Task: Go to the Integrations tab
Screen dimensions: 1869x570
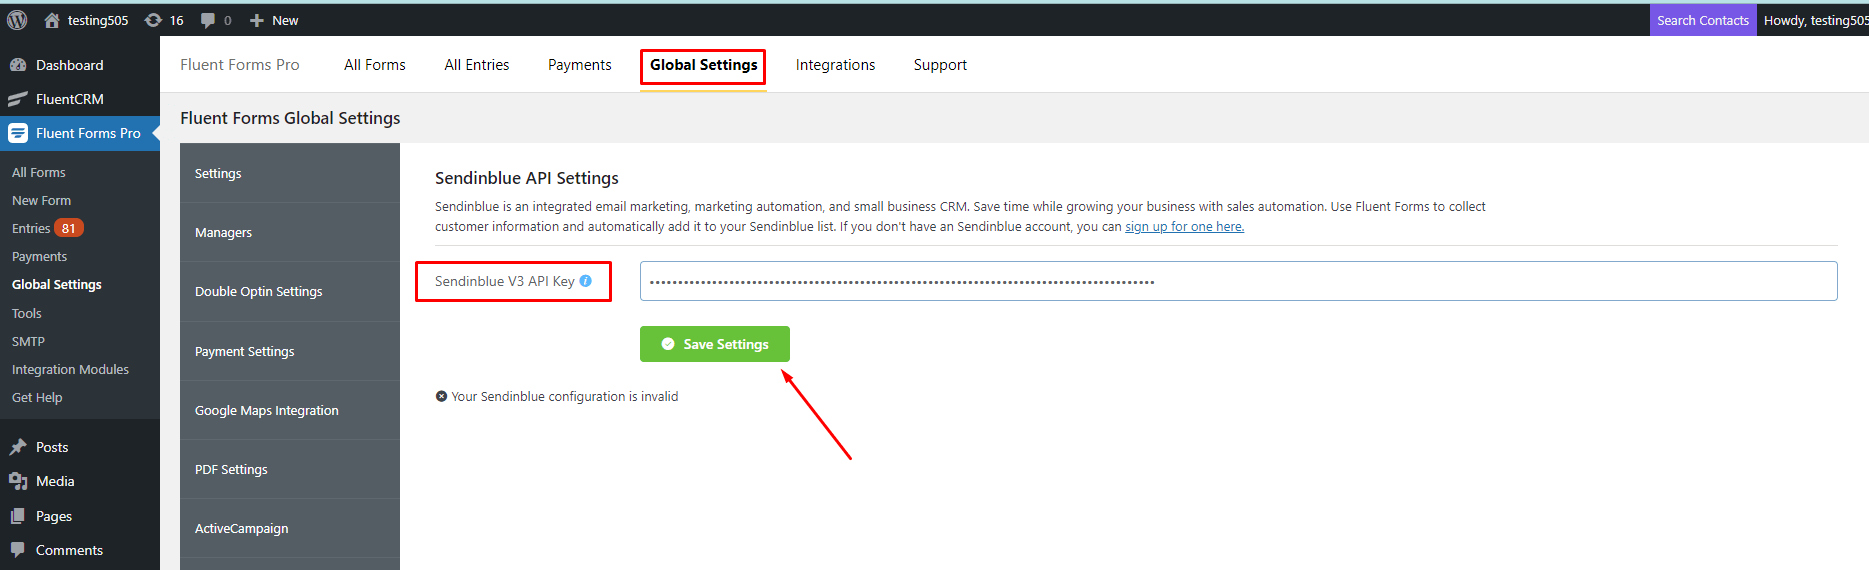Action: point(835,65)
